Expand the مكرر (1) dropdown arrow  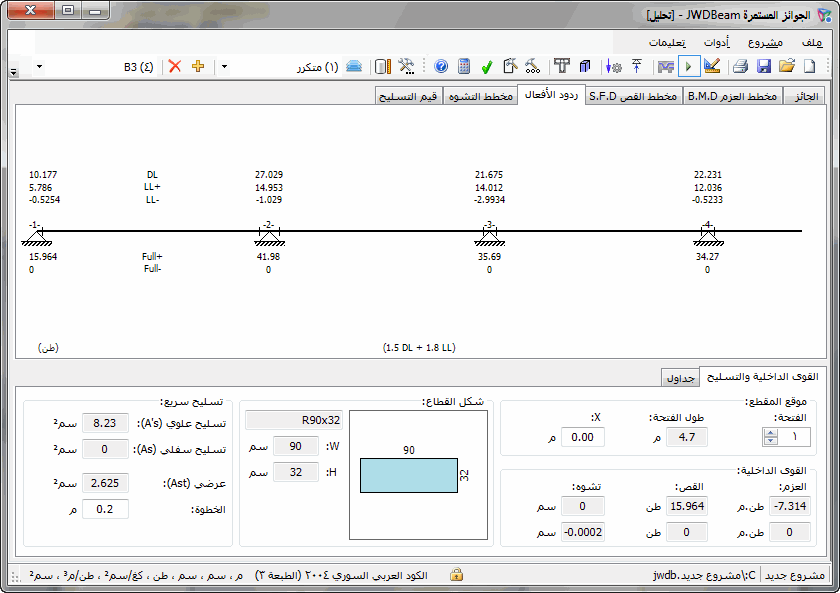[x=224, y=66]
